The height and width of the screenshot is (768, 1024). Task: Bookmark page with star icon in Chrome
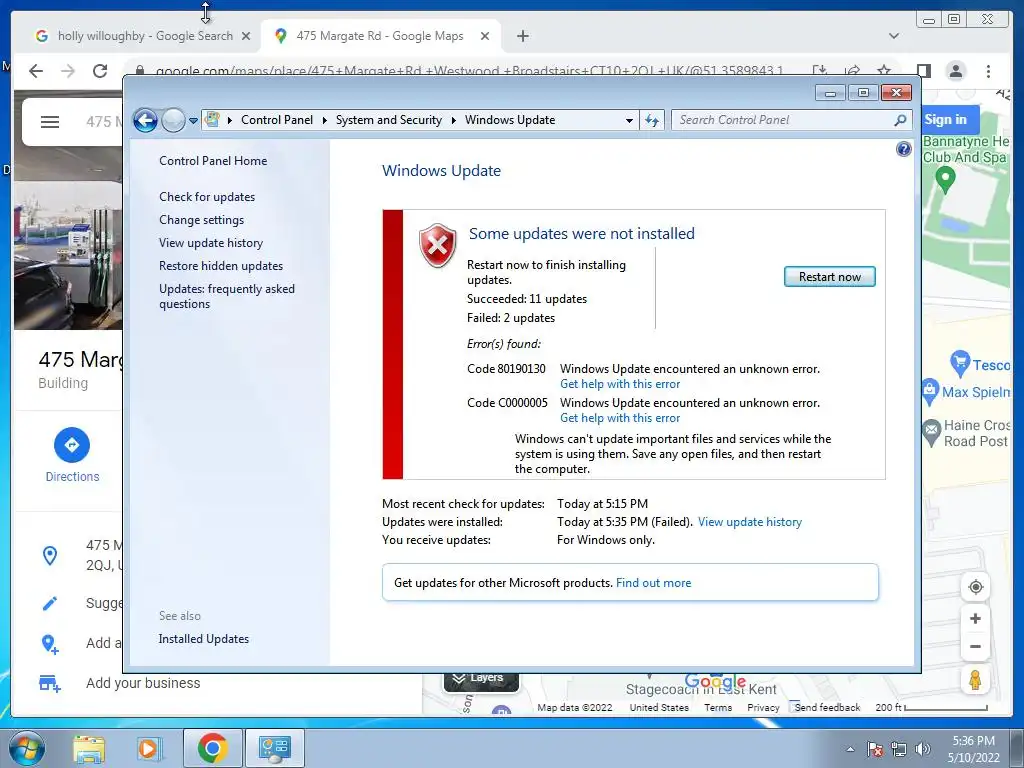(x=884, y=70)
